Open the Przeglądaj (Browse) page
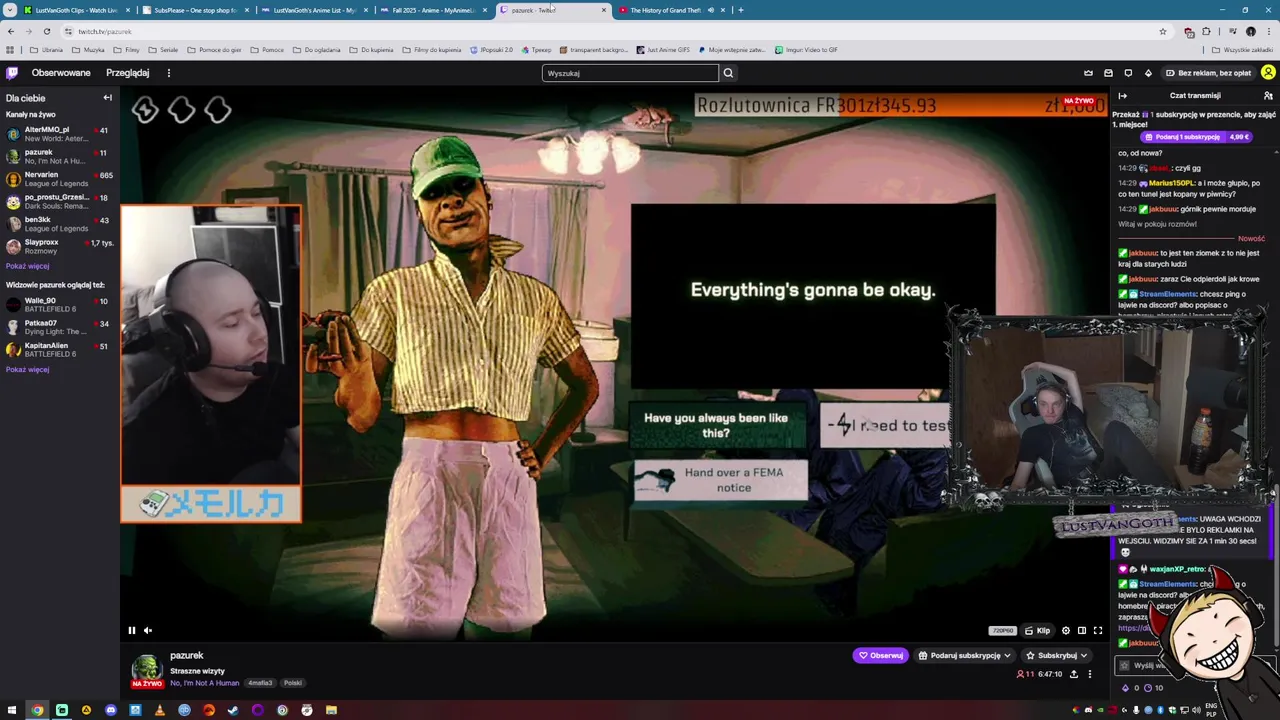 click(128, 73)
